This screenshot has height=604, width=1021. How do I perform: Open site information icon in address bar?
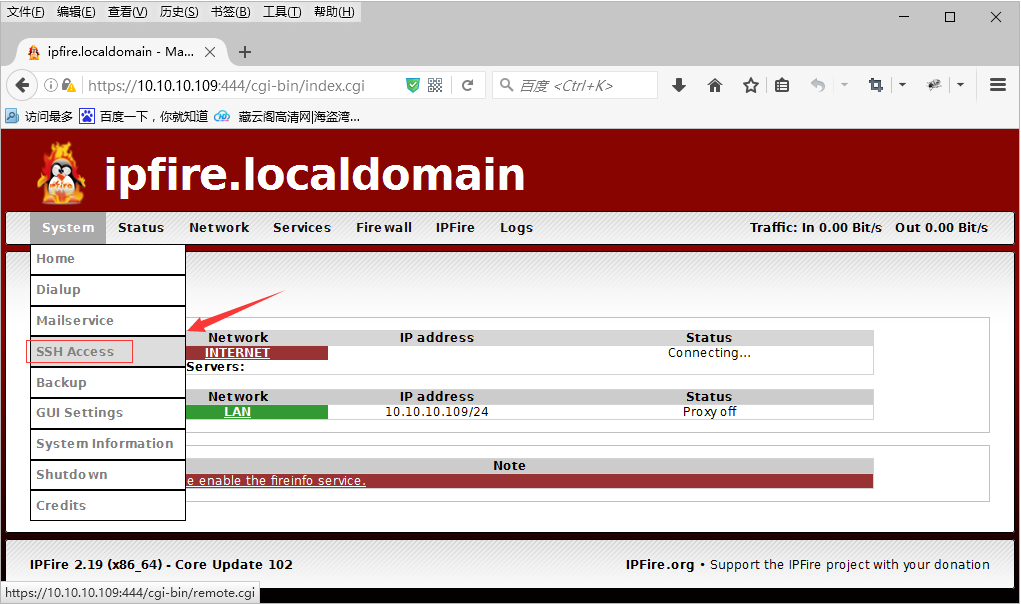(x=50, y=85)
